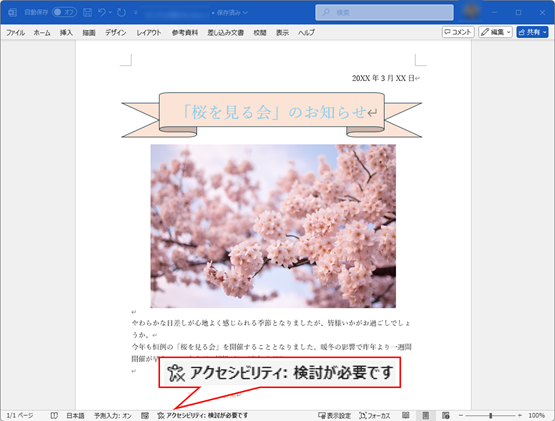555x421 pixels.
Task: Toggle the 自動保存 switch
Action: [64, 12]
